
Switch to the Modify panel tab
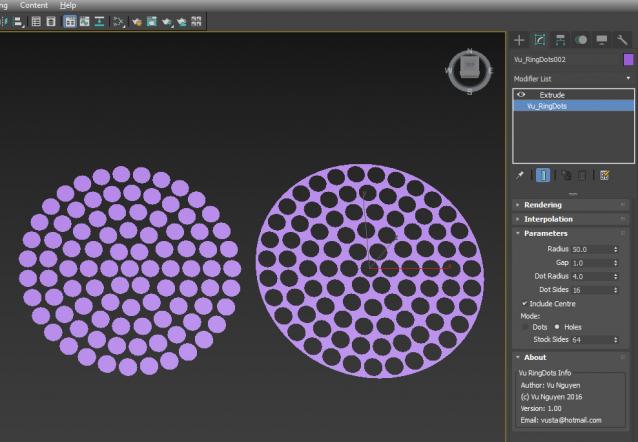click(x=540, y=40)
